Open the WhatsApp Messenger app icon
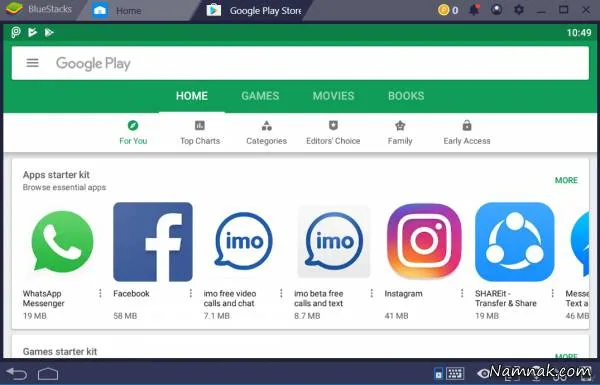This screenshot has height=385, width=600. [62, 241]
